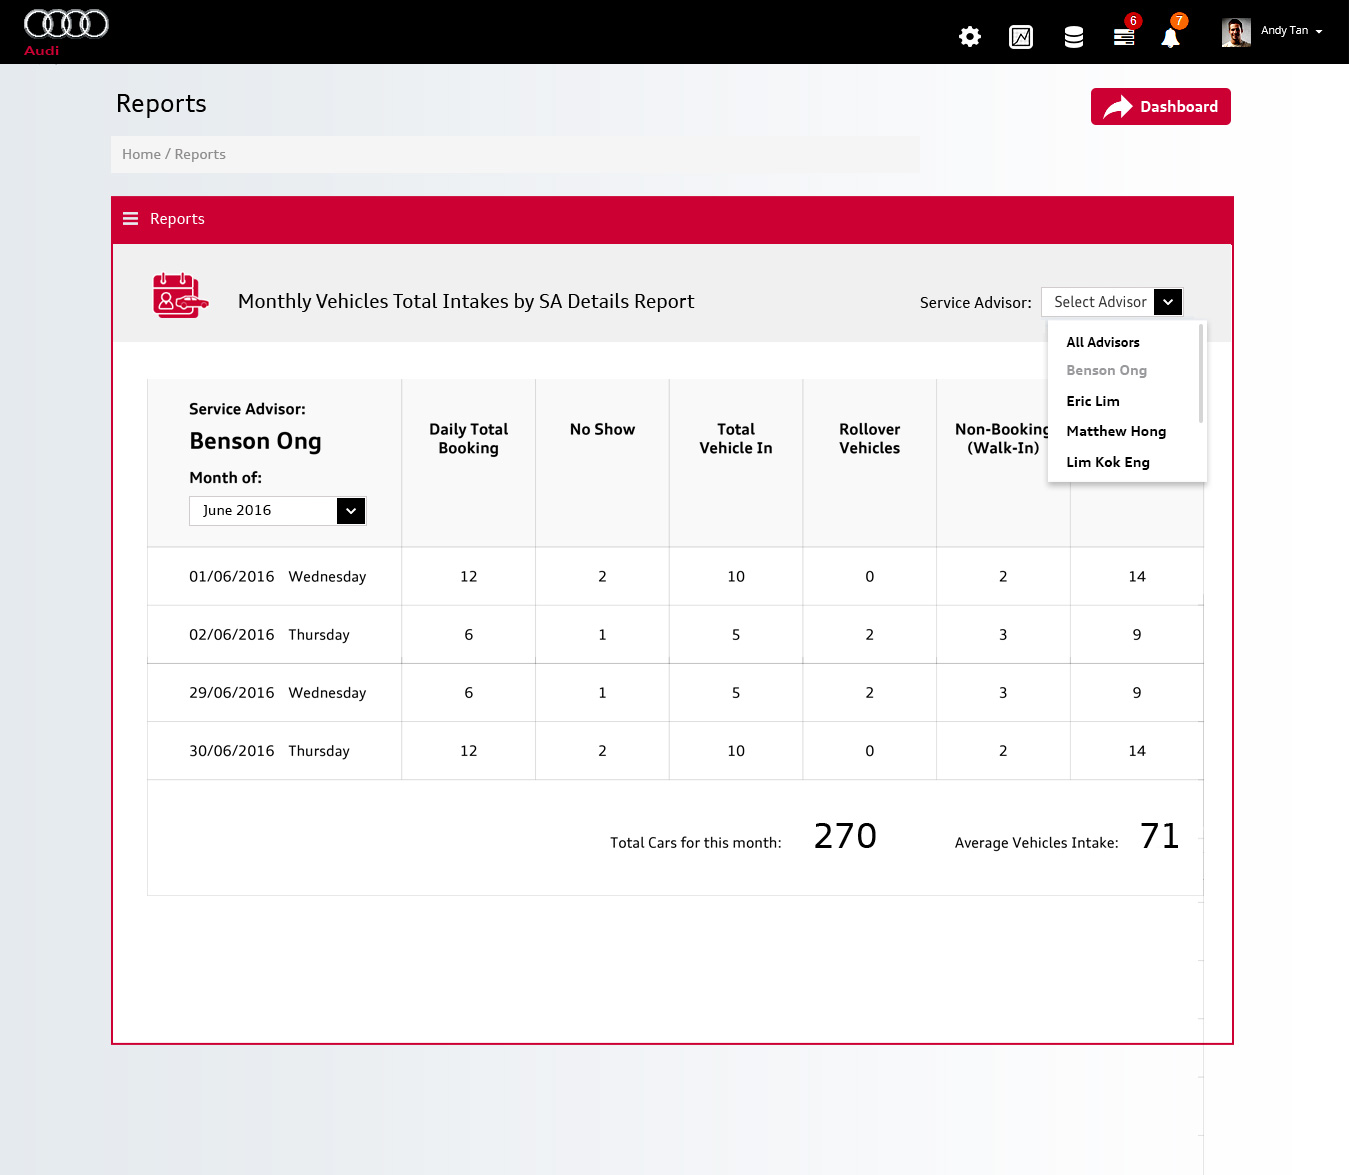This screenshot has height=1175, width=1349.
Task: Collapse the Select Advisor dropdown arrow
Action: tap(1168, 302)
